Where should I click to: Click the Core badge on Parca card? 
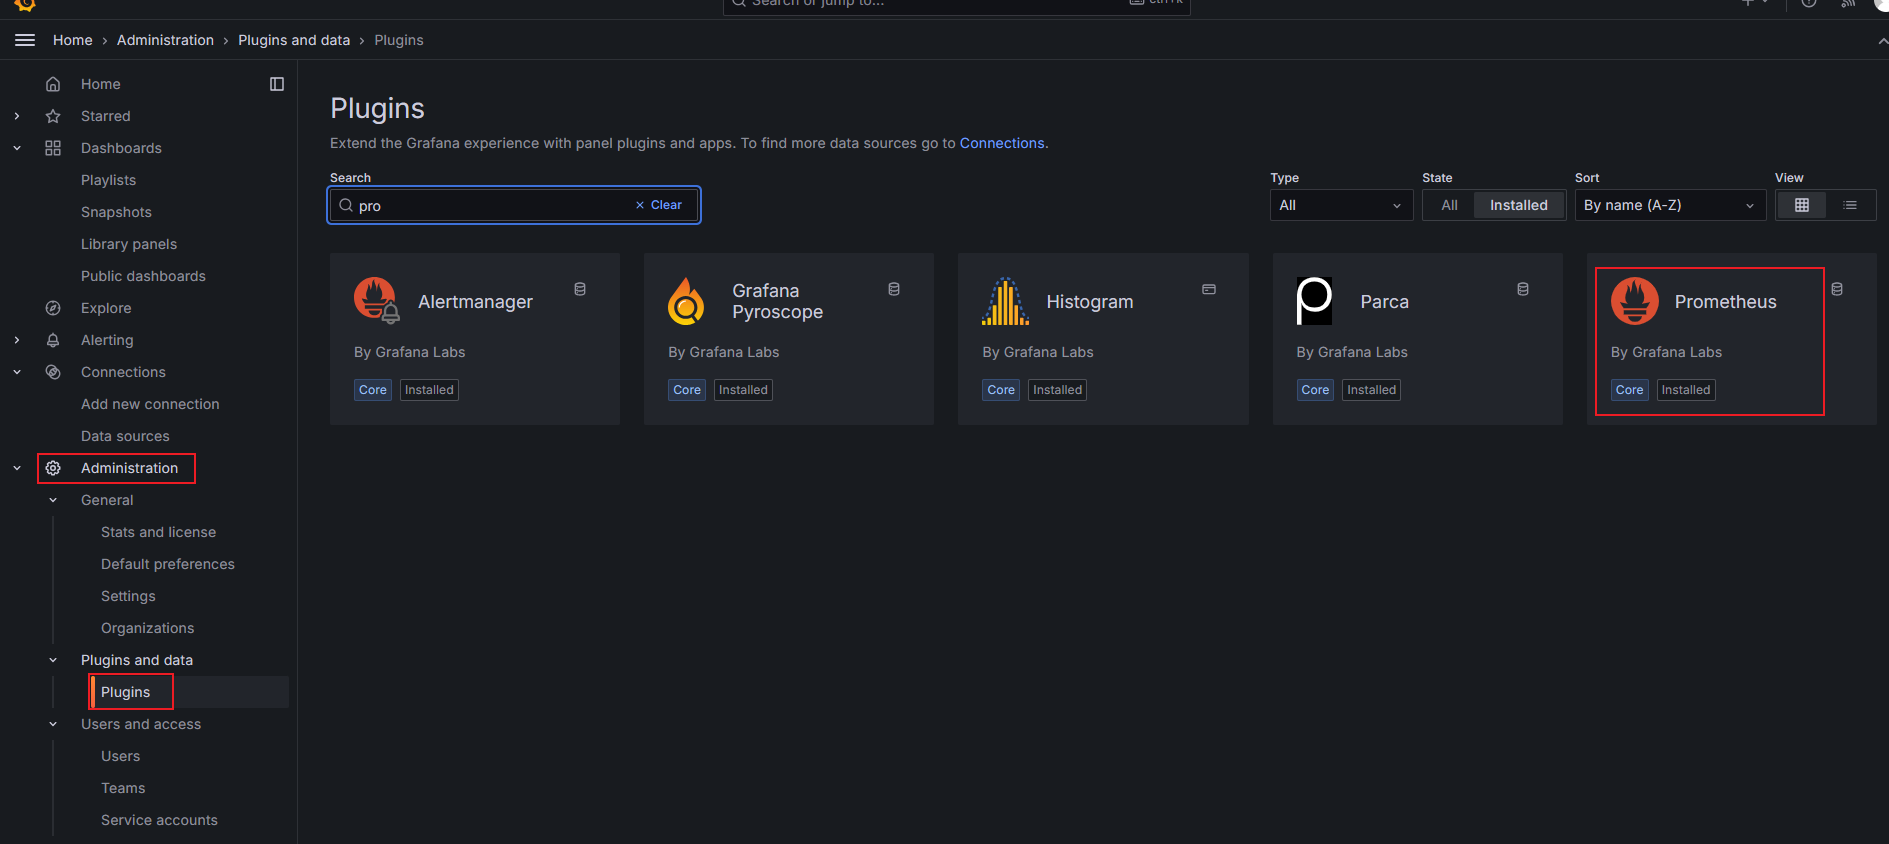click(x=1315, y=390)
